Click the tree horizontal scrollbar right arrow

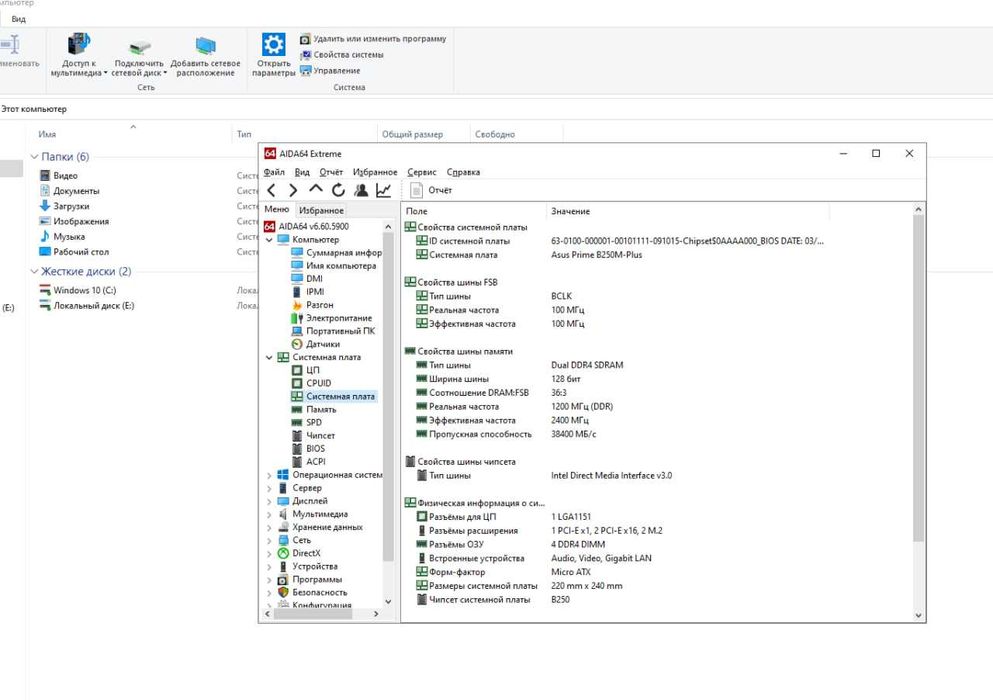click(x=376, y=614)
